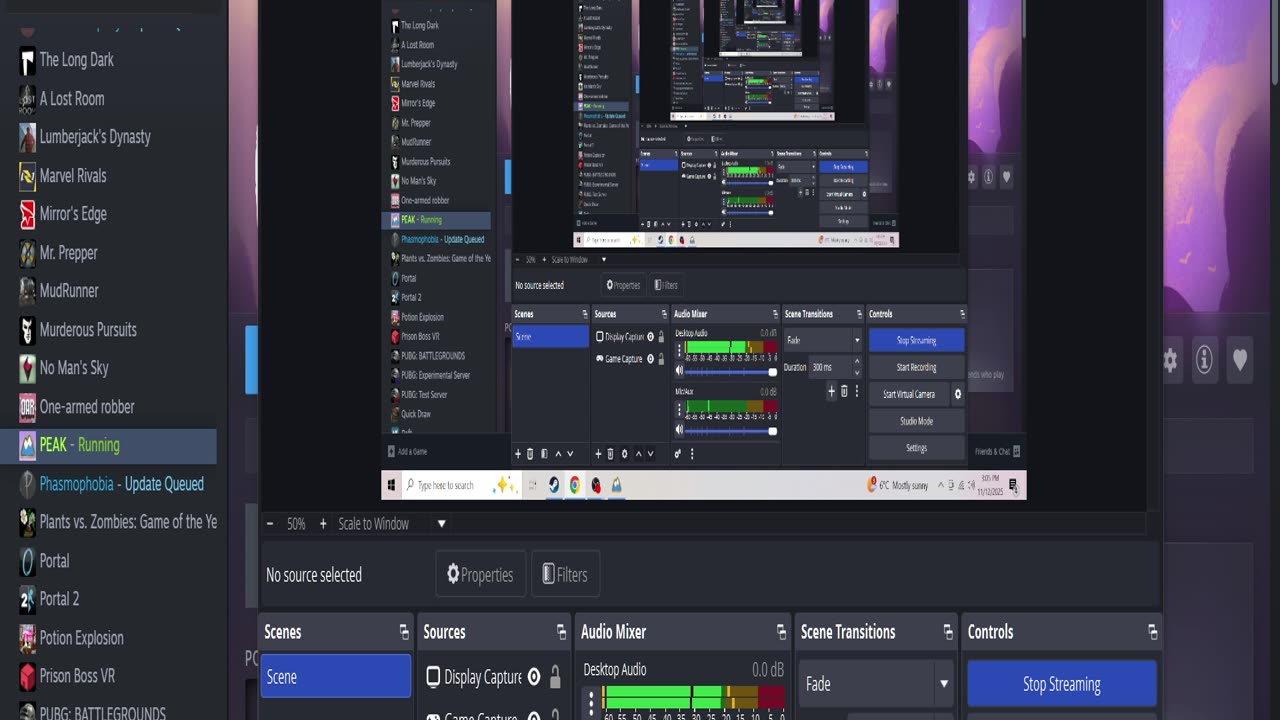Mute Mic/Aux speaker in preview mixer

tap(680, 430)
